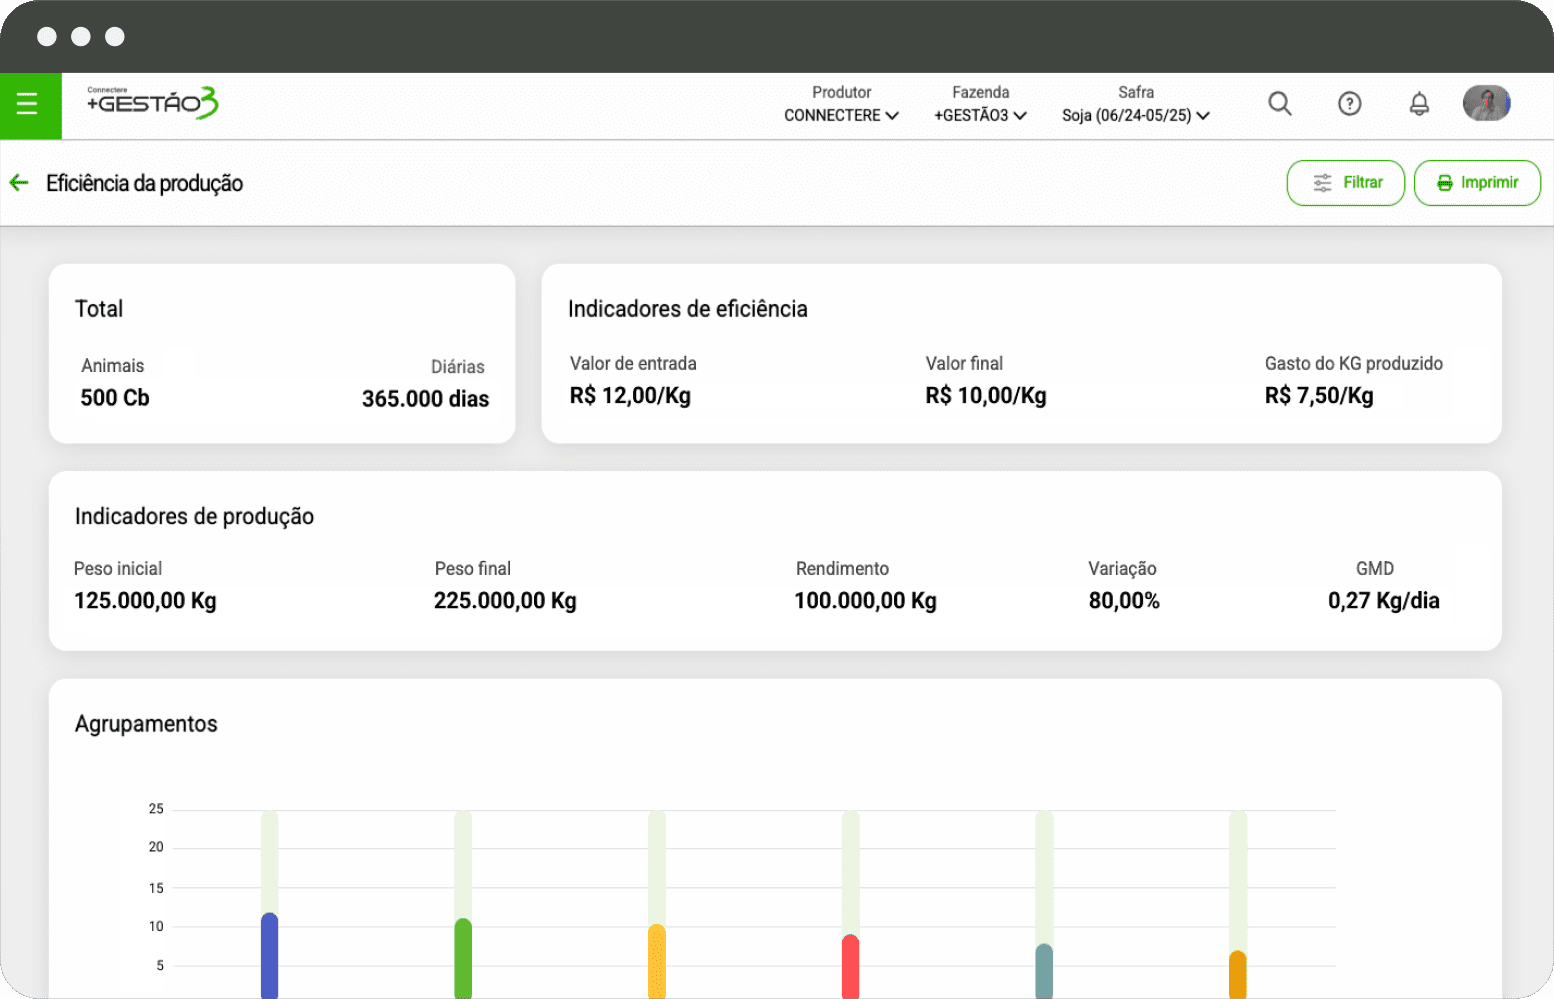The image size is (1554, 999).
Task: Click the Filtrar button
Action: tap(1345, 183)
